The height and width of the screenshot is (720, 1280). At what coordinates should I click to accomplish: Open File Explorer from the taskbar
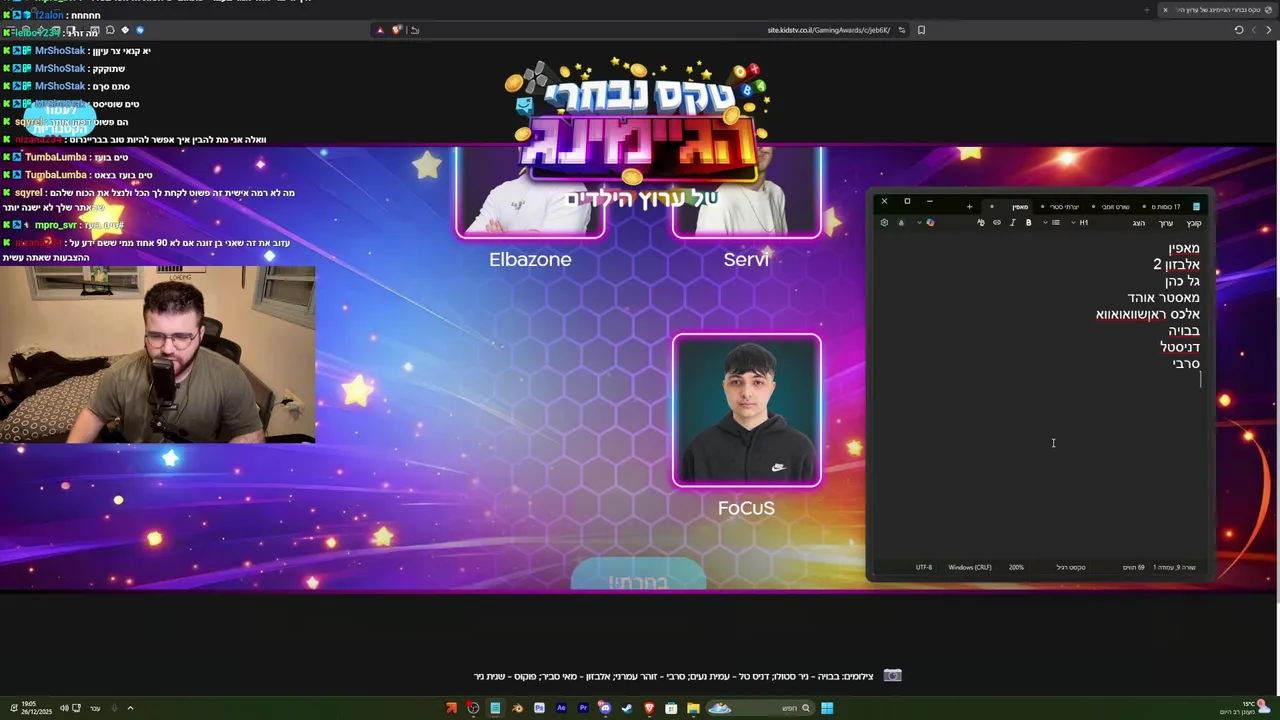pos(693,708)
